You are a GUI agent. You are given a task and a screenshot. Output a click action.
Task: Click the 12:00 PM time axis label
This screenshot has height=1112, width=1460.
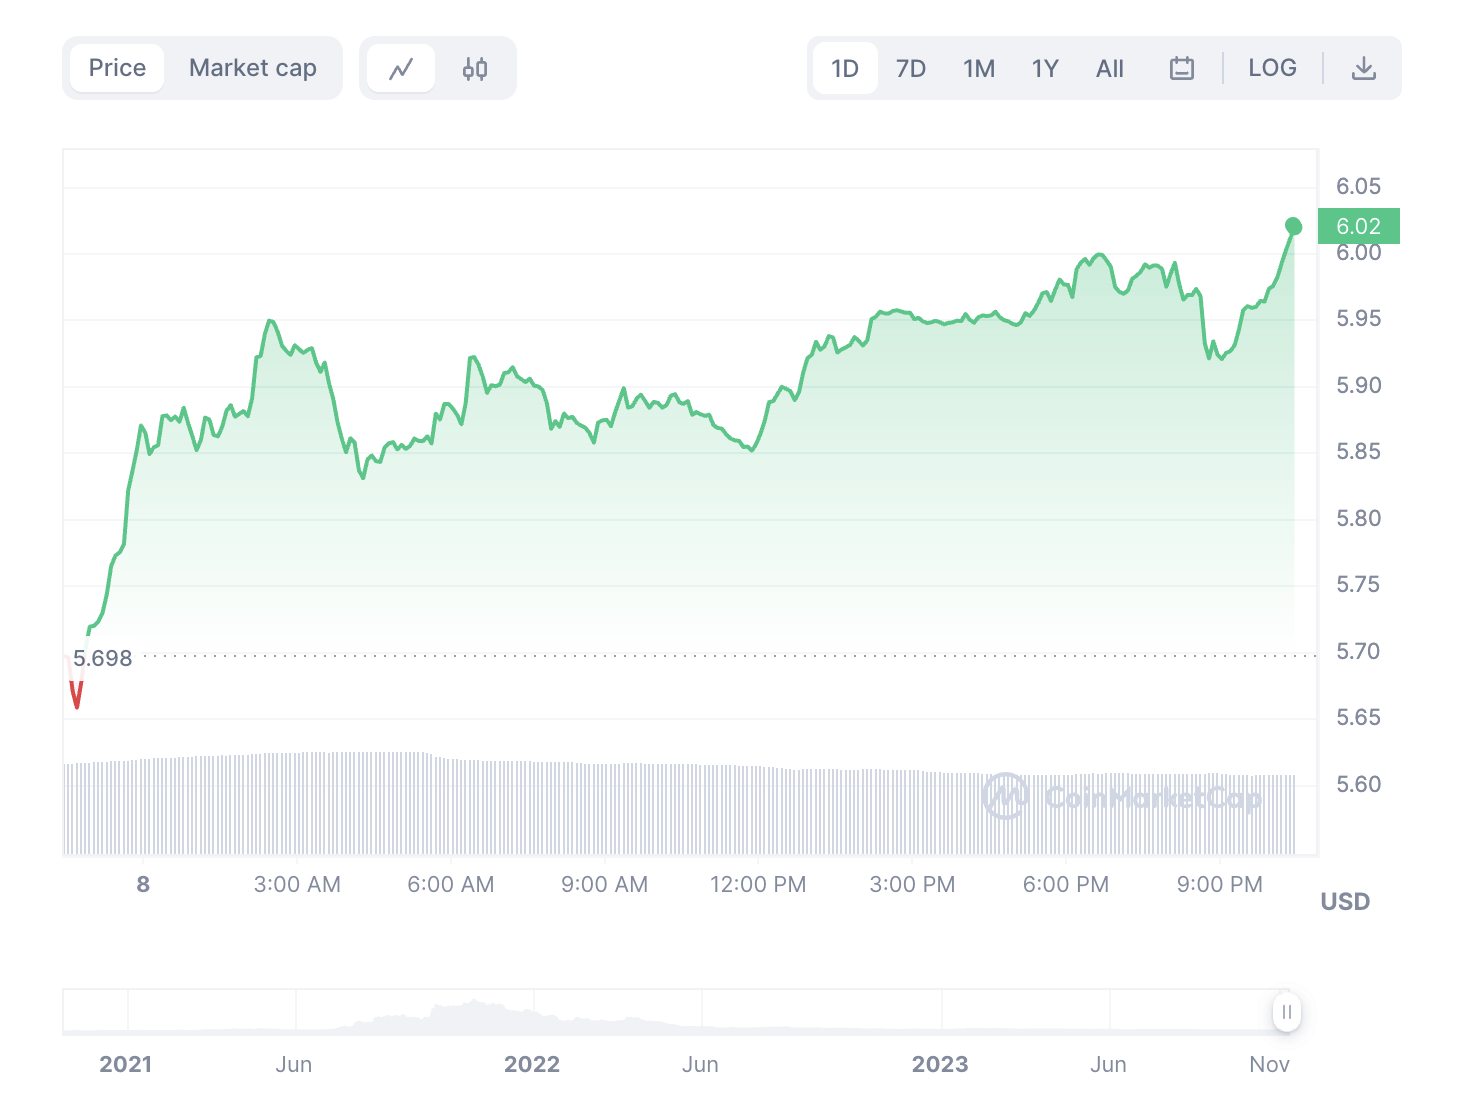(x=757, y=885)
